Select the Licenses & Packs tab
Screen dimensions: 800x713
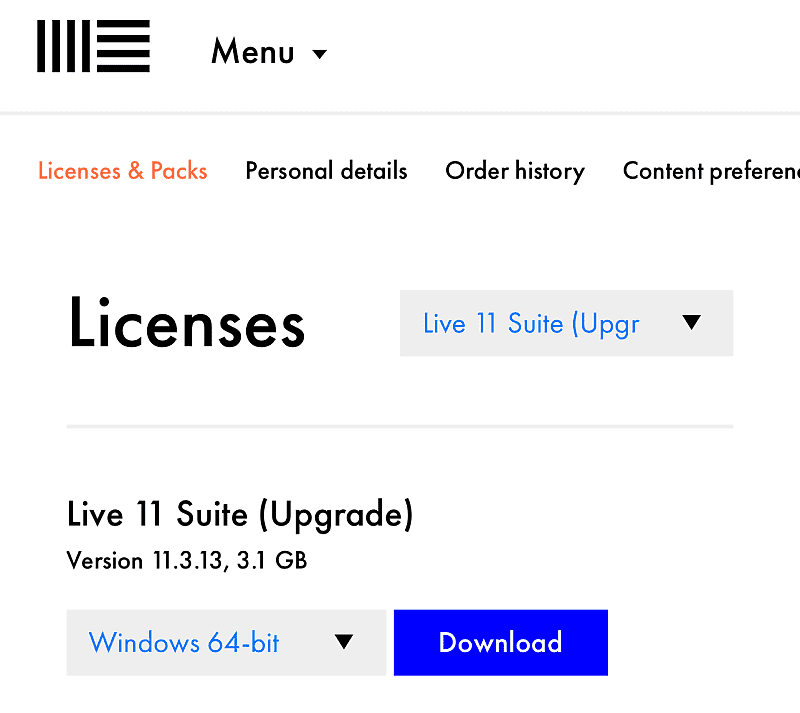(x=122, y=171)
